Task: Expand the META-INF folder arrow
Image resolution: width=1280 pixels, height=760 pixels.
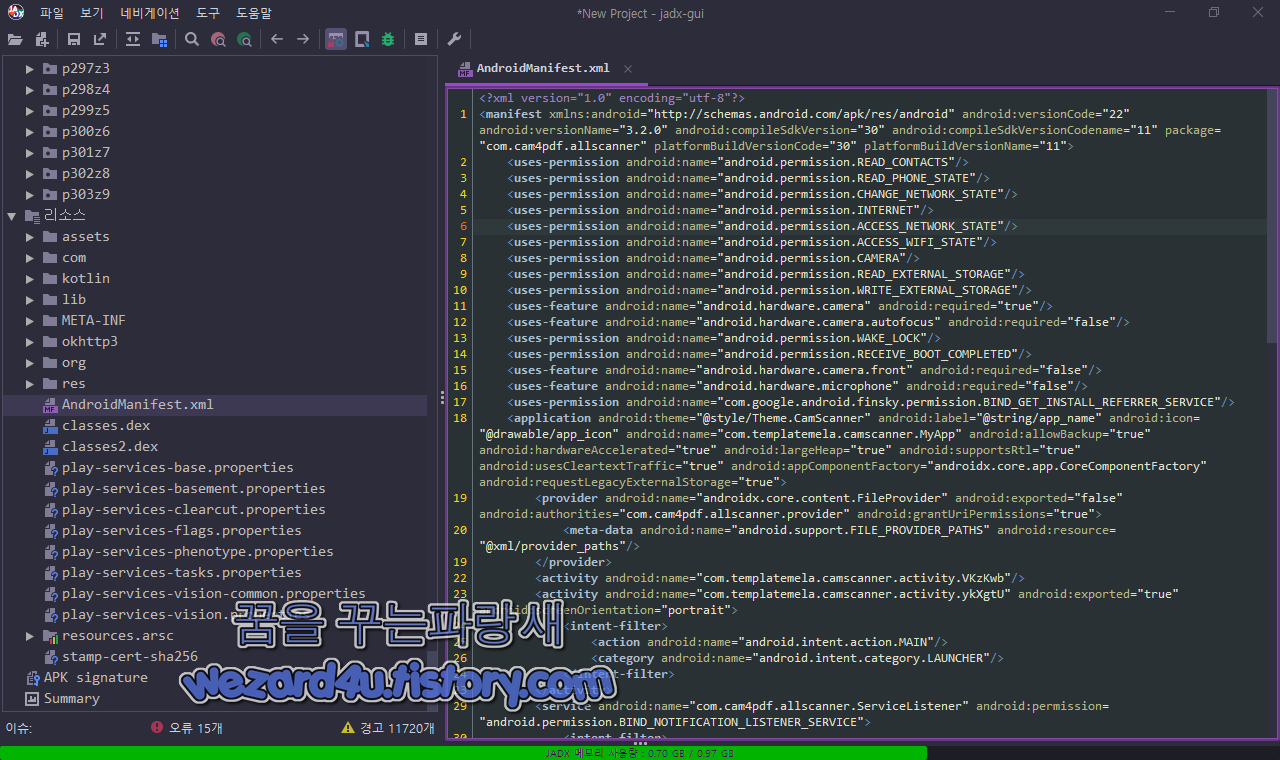Action: coord(31,320)
